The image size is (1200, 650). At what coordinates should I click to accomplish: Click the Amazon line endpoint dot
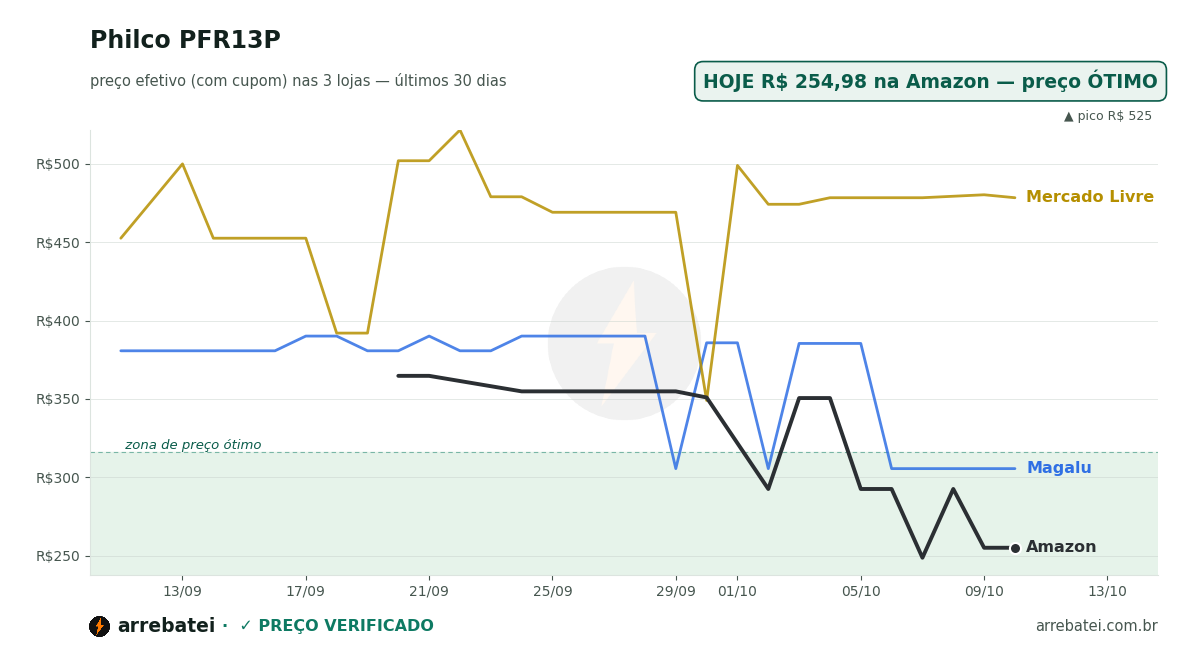1015,548
